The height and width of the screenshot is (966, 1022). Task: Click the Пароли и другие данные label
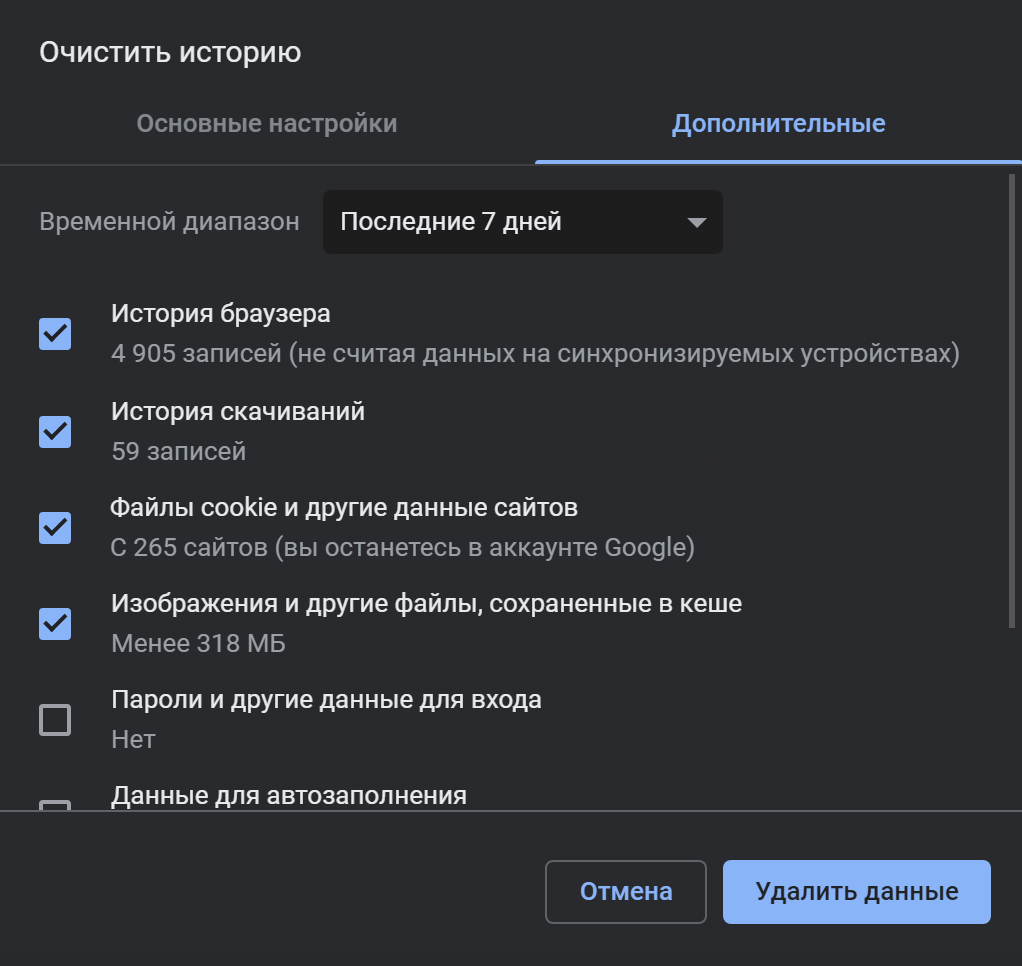[x=326, y=700]
